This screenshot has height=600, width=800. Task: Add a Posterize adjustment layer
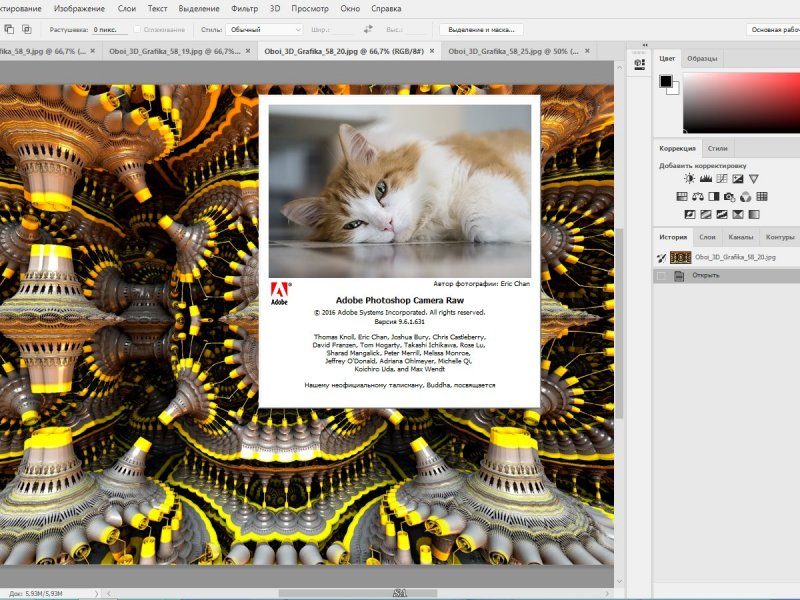pyautogui.click(x=706, y=214)
